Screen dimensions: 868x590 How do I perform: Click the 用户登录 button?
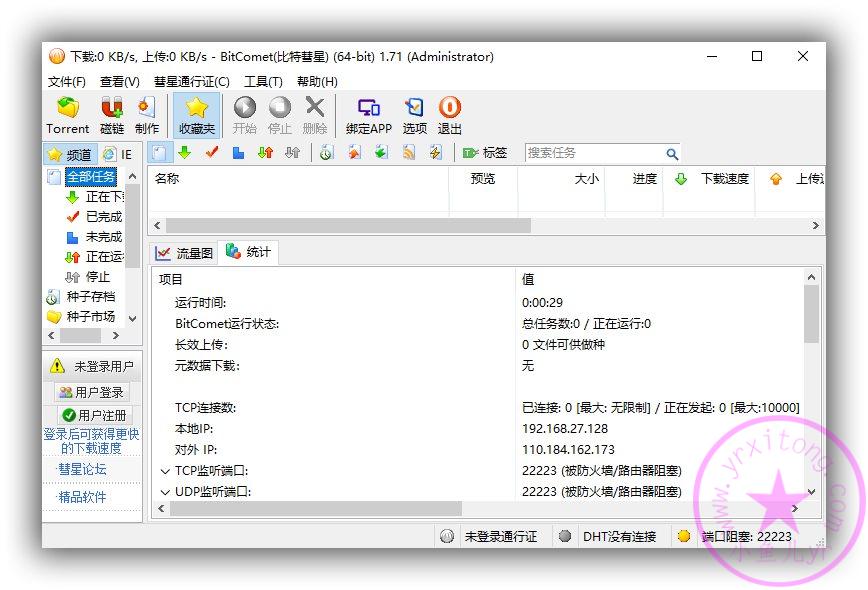point(91,391)
